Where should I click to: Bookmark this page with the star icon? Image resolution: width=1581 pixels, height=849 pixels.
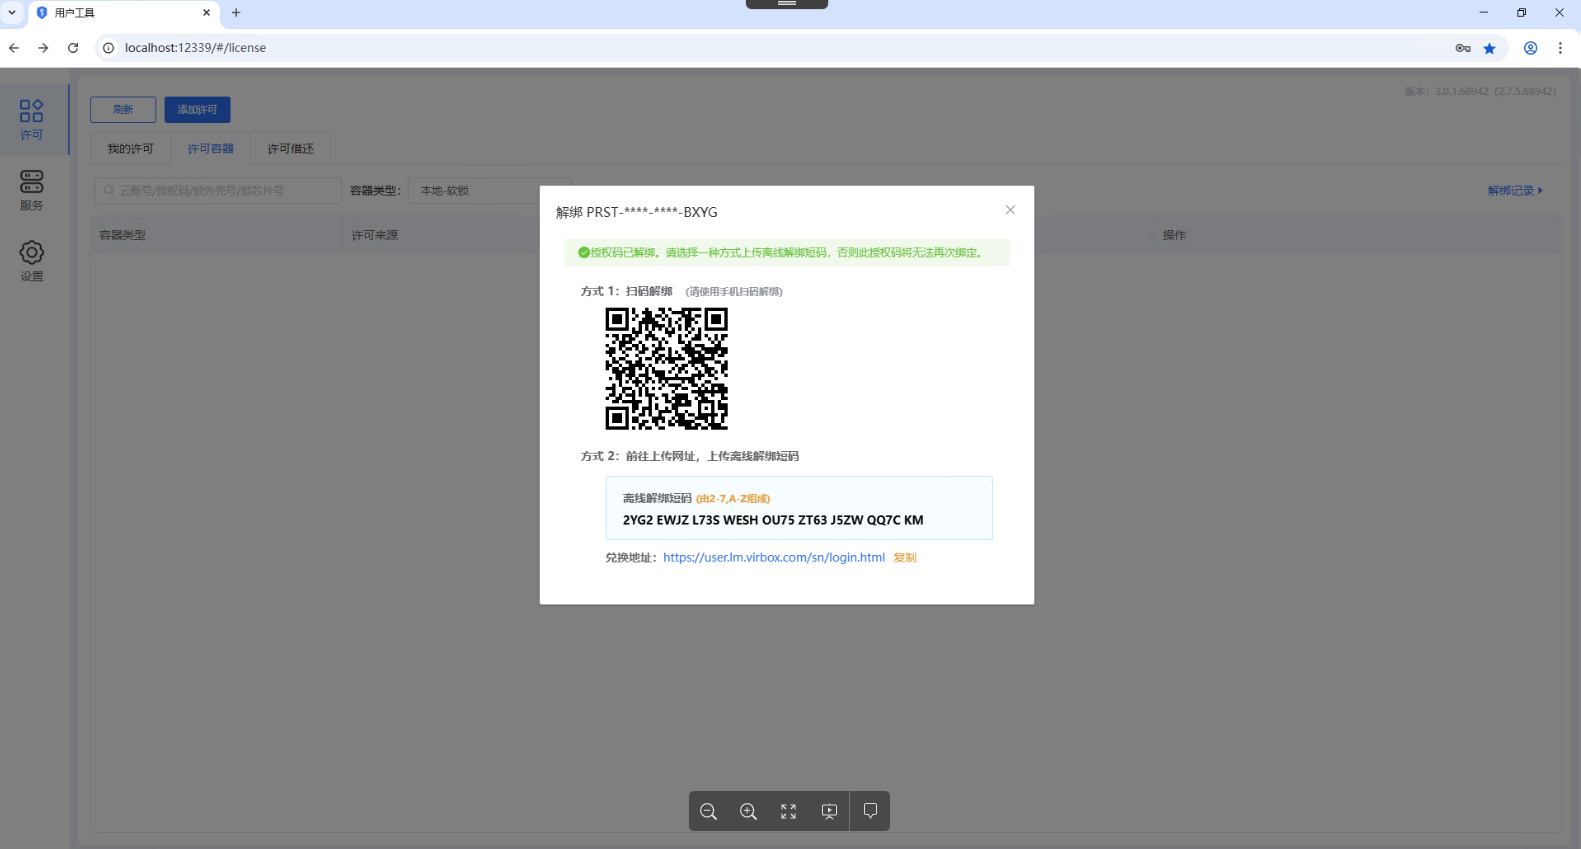[1490, 48]
